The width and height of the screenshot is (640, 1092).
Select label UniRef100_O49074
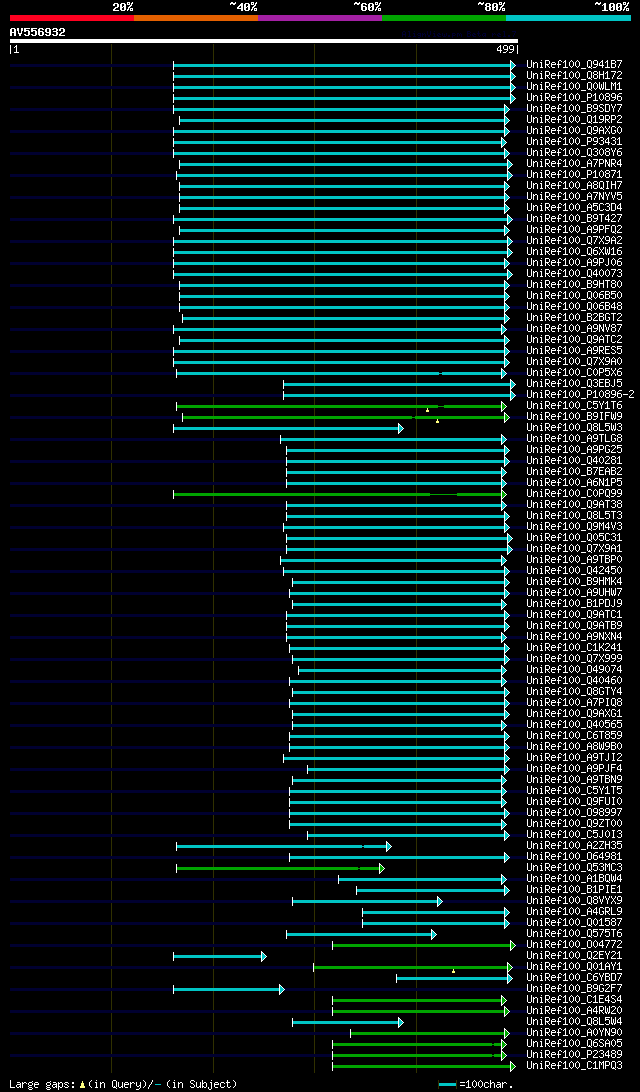pos(575,670)
